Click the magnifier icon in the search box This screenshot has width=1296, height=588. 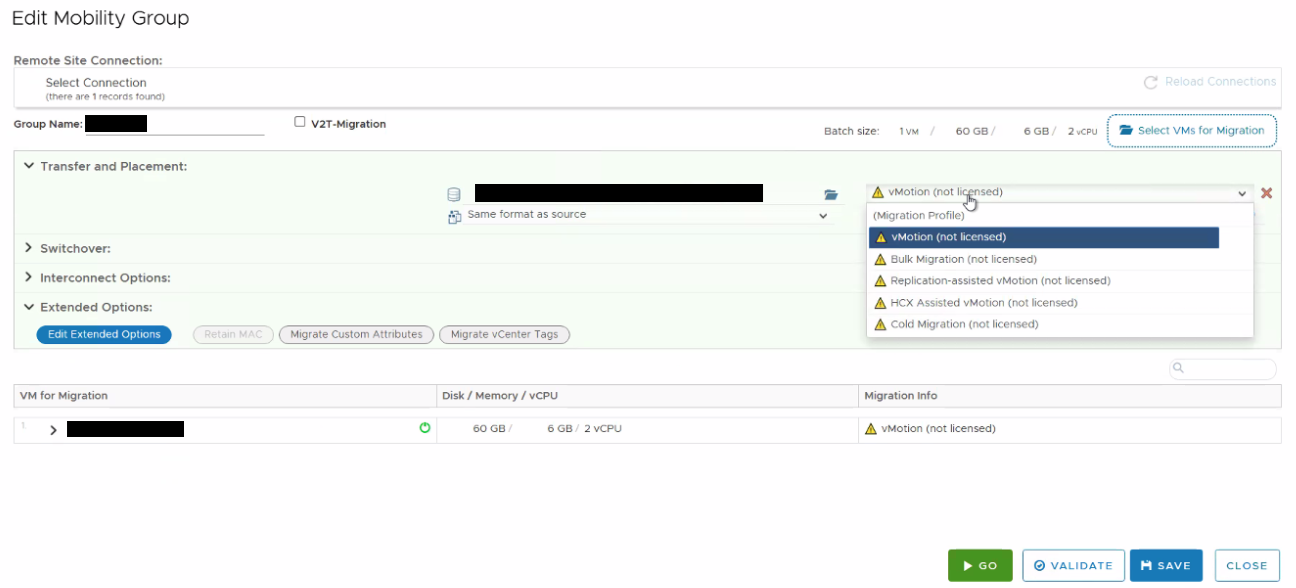[x=1181, y=369]
